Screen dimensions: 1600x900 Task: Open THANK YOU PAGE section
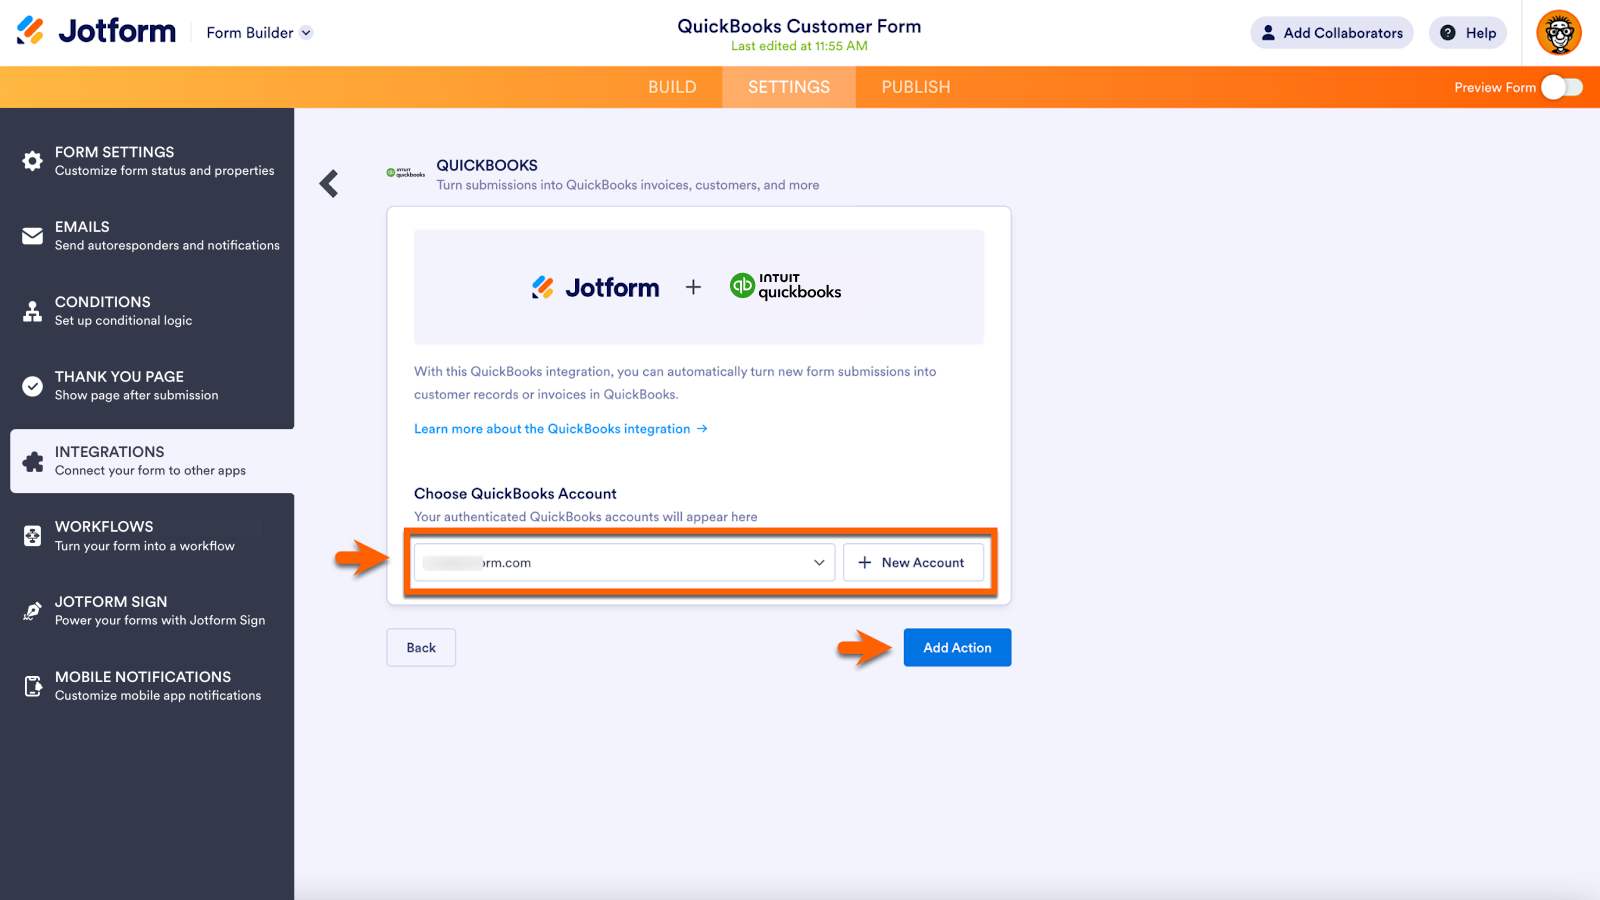click(147, 386)
